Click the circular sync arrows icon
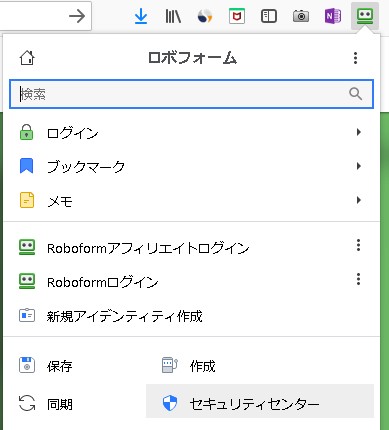 [x=27, y=403]
